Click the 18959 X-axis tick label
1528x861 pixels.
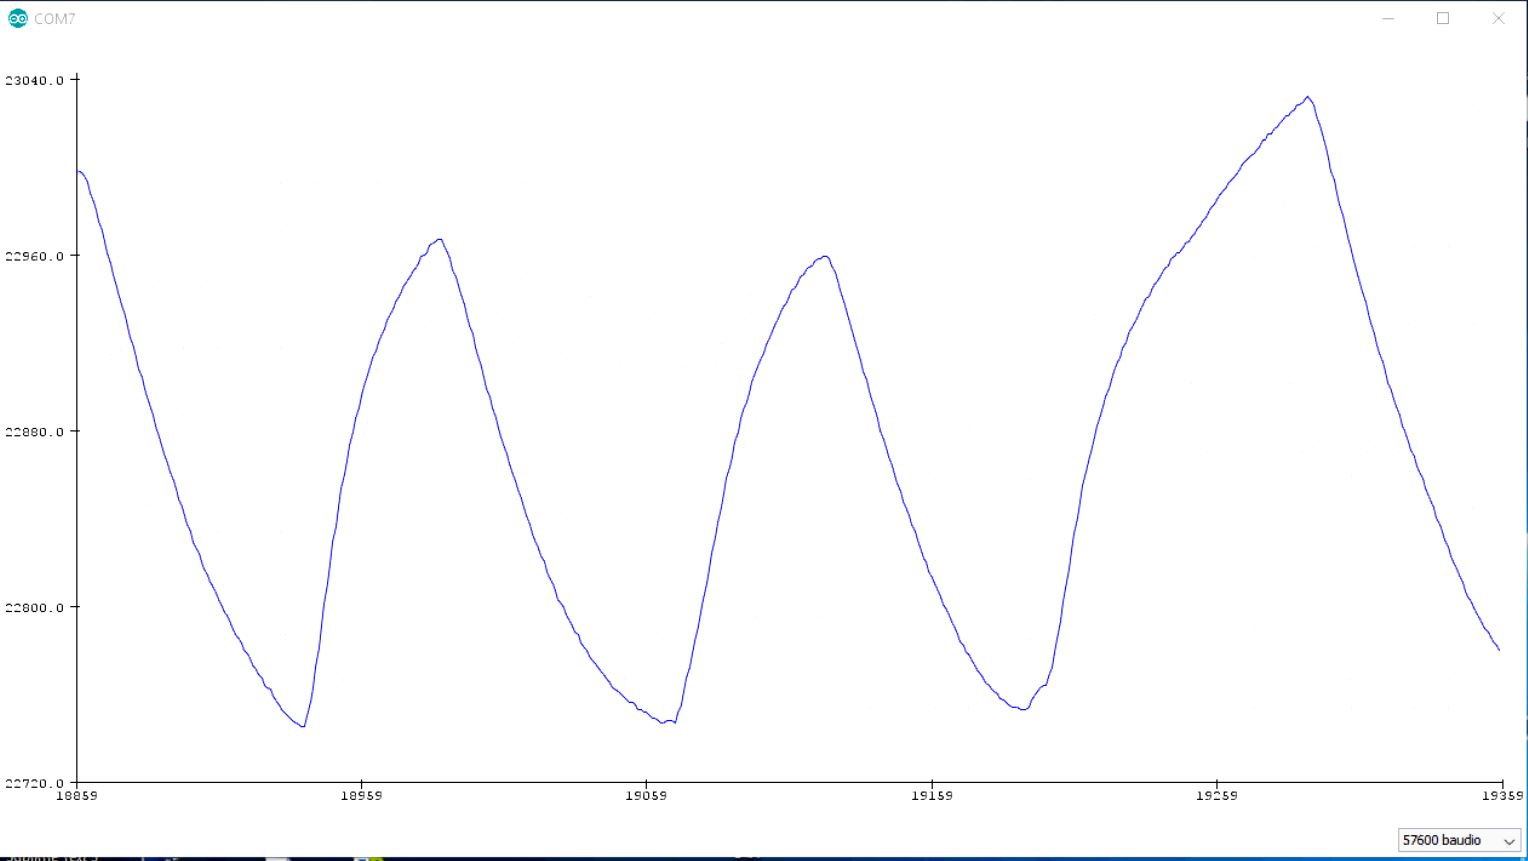coord(361,796)
